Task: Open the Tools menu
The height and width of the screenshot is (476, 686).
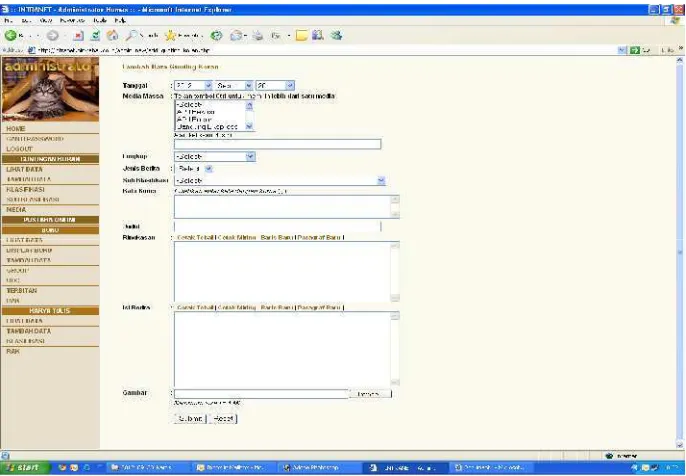Action: click(x=100, y=21)
